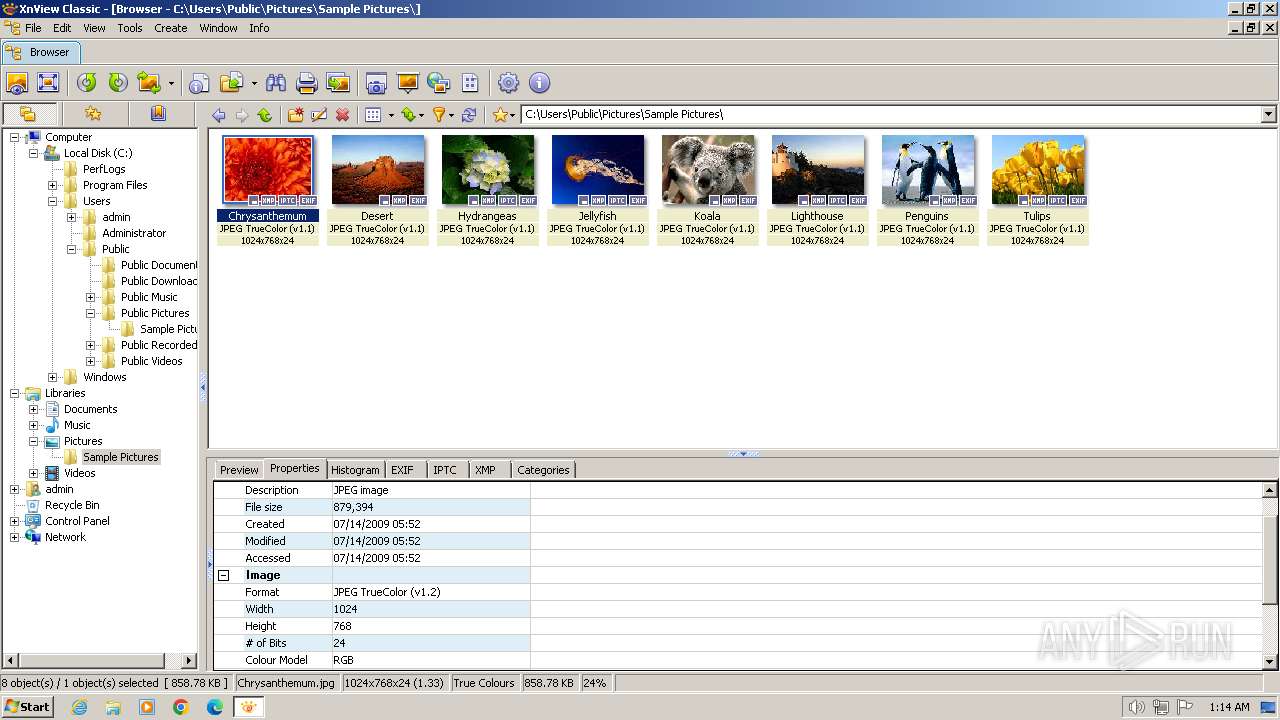Start slide show icon
This screenshot has width=1280, height=720.
coord(407,83)
